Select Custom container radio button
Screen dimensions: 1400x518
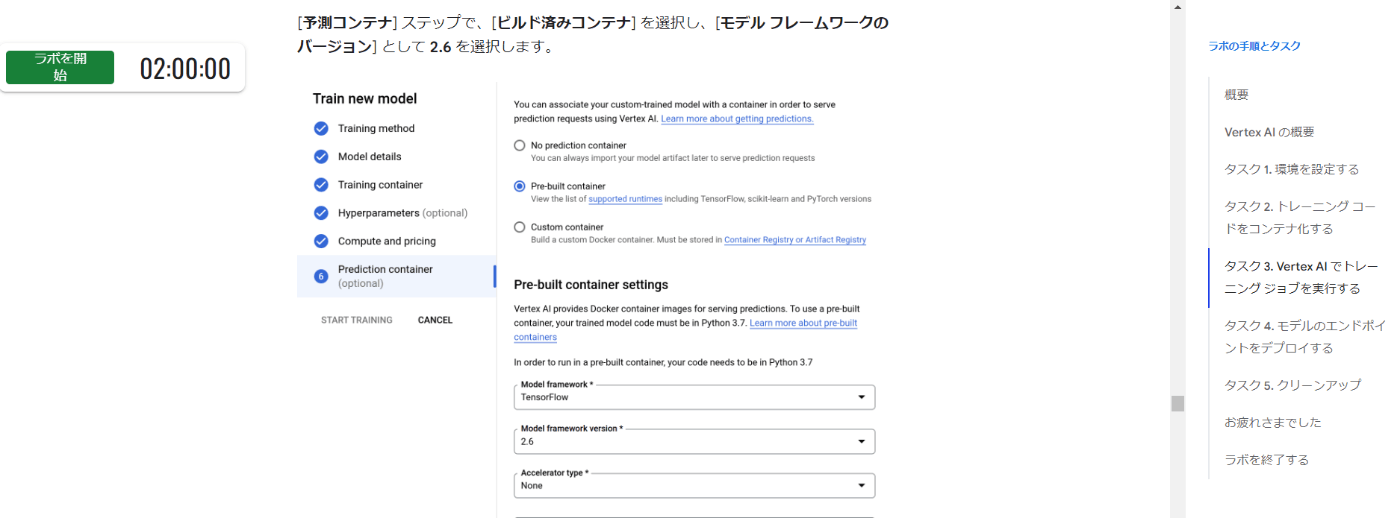coord(519,227)
